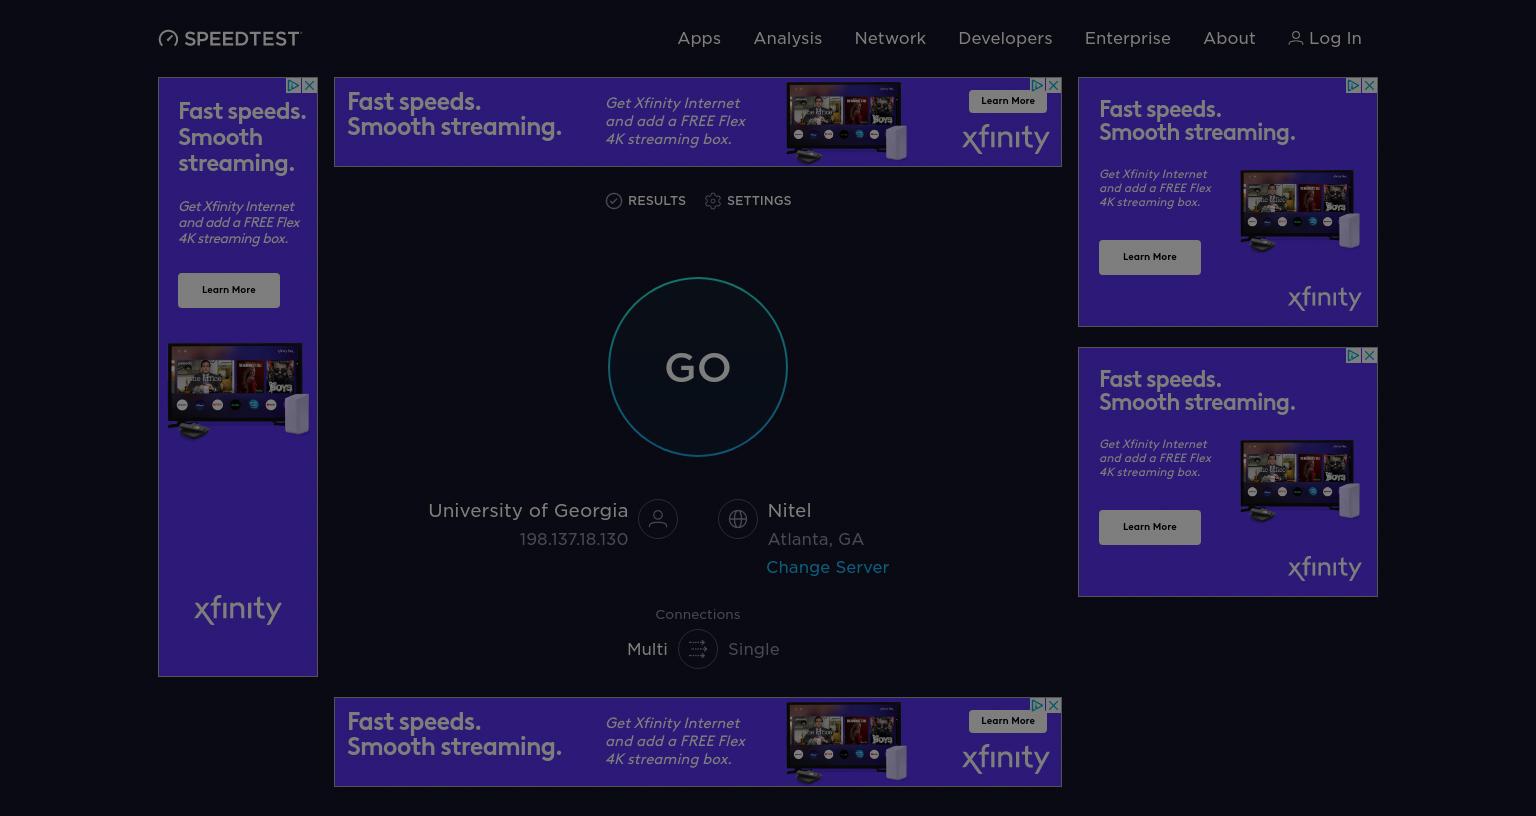Click Change Server link
Image resolution: width=1536 pixels, height=816 pixels.
click(x=827, y=567)
